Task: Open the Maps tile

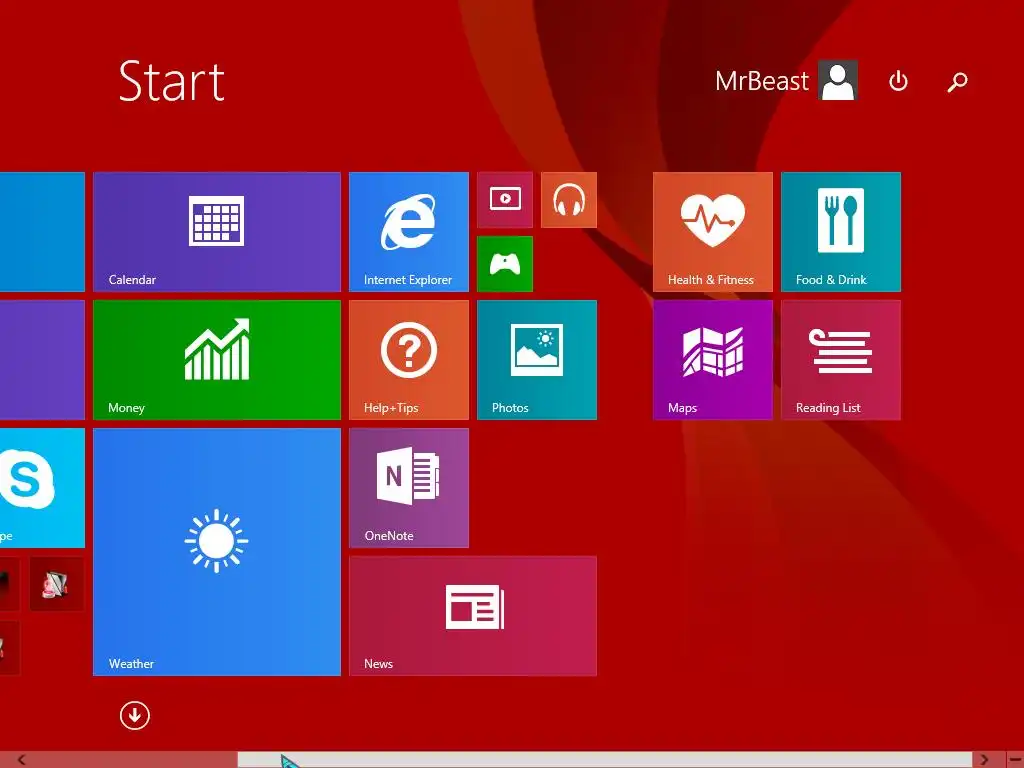Action: pyautogui.click(x=712, y=360)
